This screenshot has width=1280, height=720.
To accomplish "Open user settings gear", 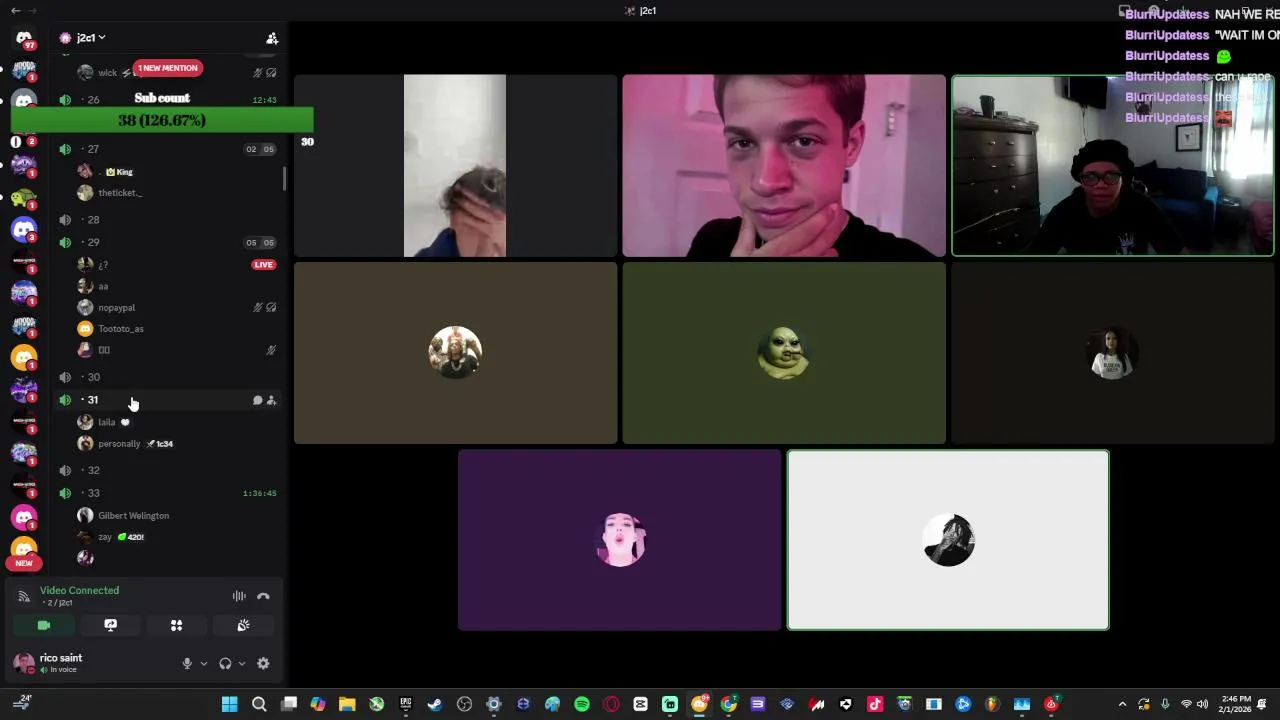I will coord(263,663).
